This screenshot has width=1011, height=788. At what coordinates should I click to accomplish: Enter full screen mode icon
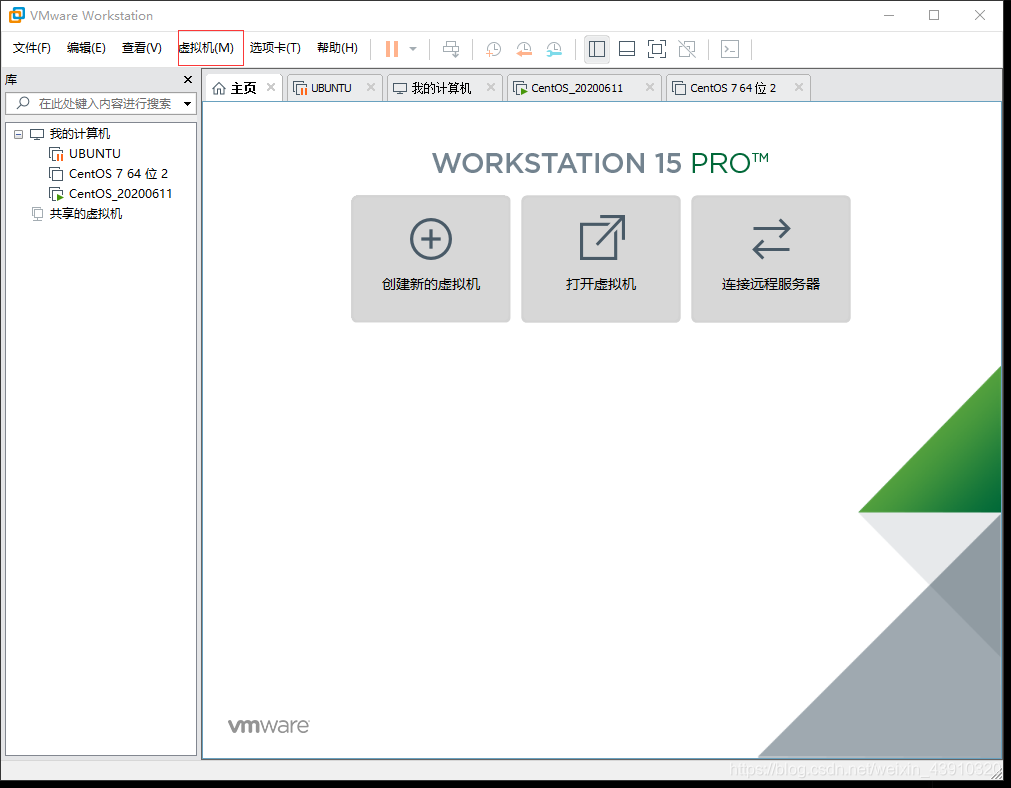[x=657, y=49]
